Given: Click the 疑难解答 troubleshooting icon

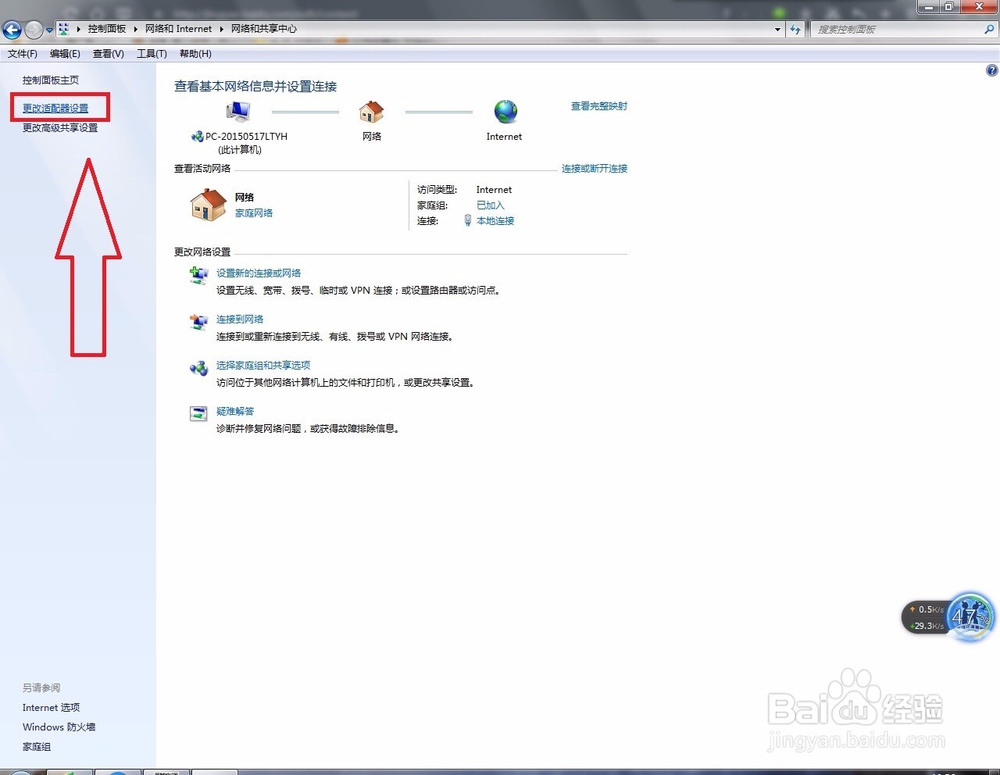Looking at the screenshot, I should pyautogui.click(x=197, y=413).
